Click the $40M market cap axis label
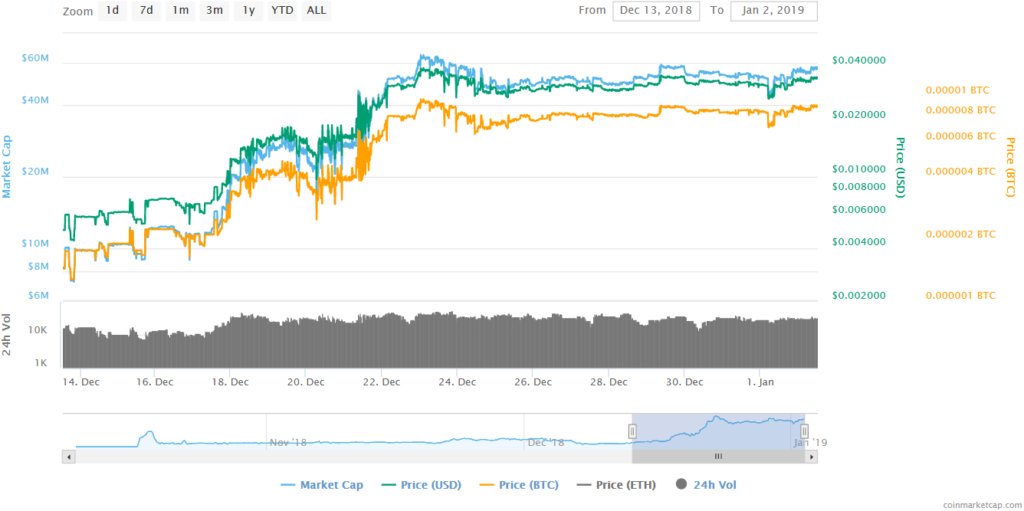Screen dimensions: 1024x511 35,100
